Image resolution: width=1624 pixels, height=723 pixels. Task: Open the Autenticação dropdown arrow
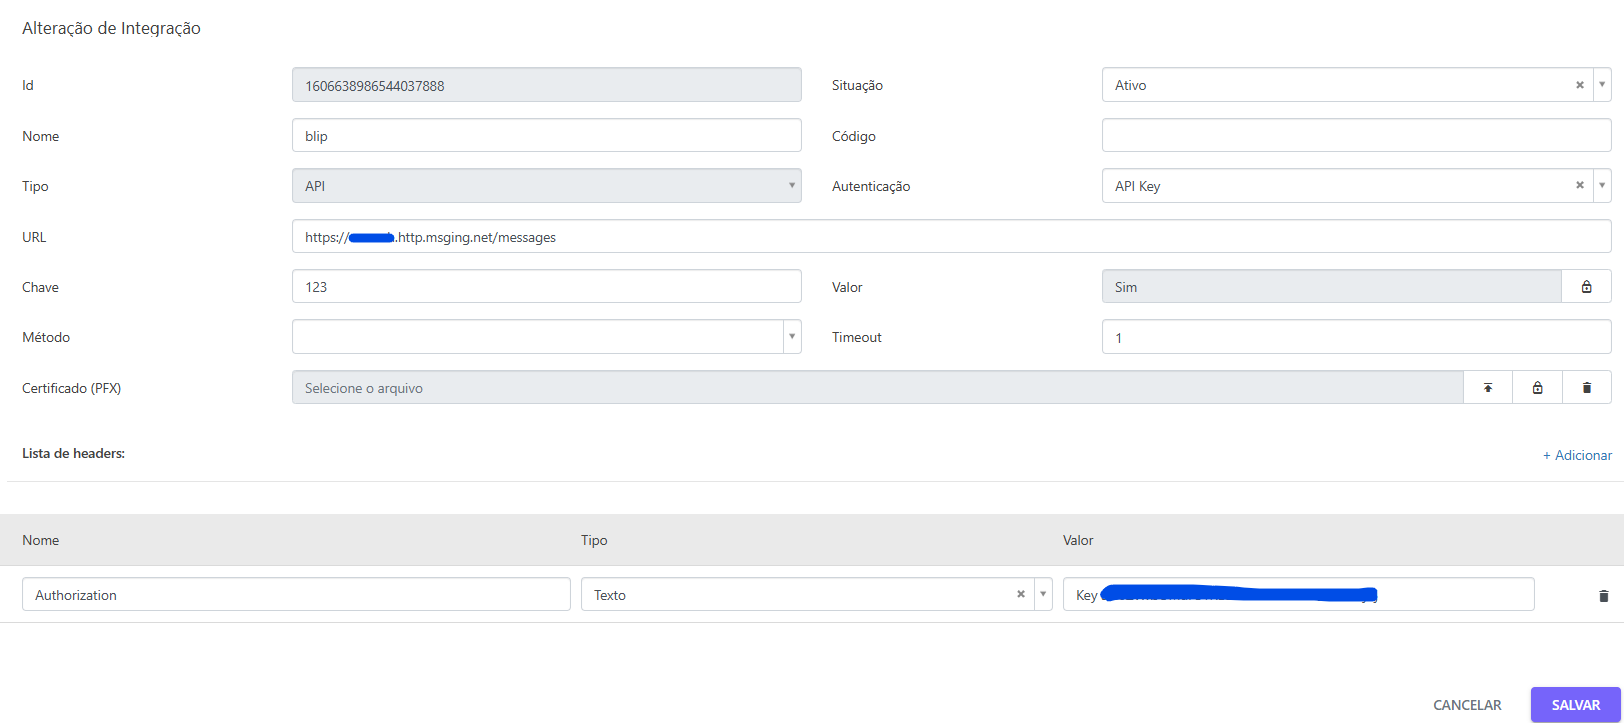pos(1602,185)
